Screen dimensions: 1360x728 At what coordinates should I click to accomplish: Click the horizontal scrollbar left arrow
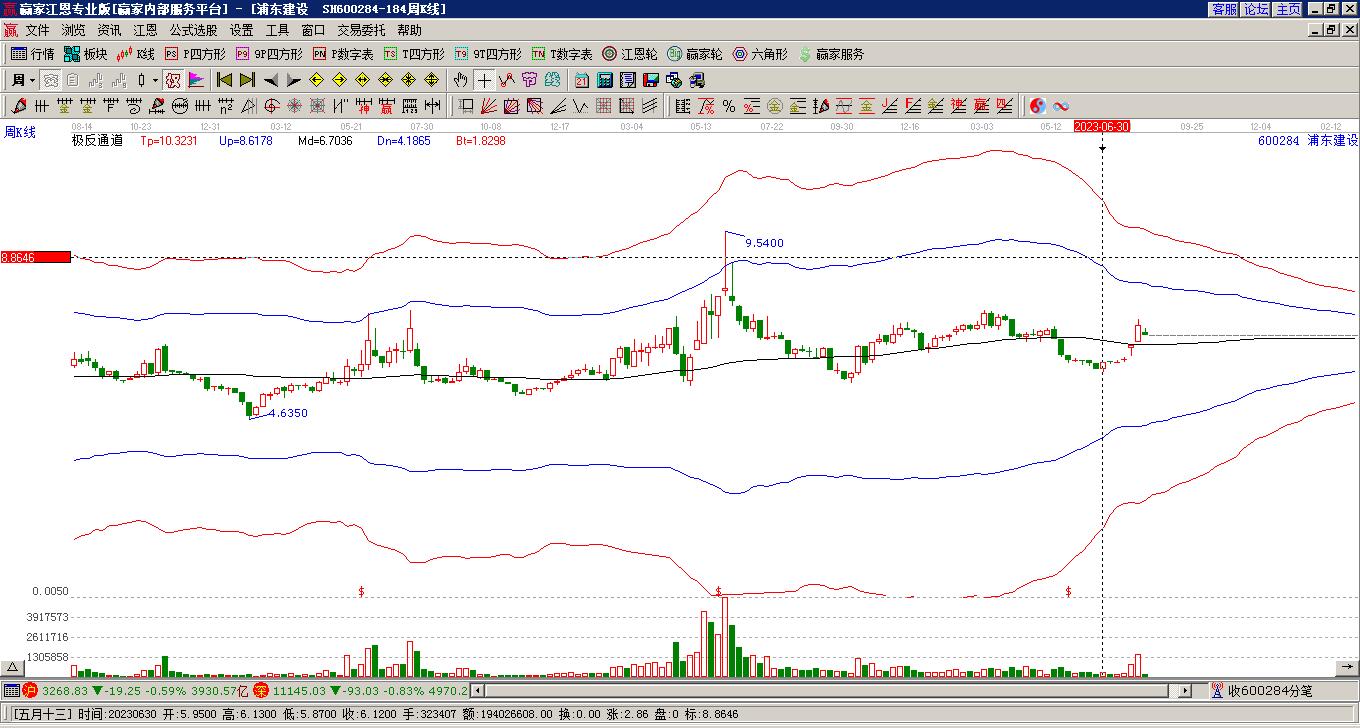pyautogui.click(x=478, y=690)
